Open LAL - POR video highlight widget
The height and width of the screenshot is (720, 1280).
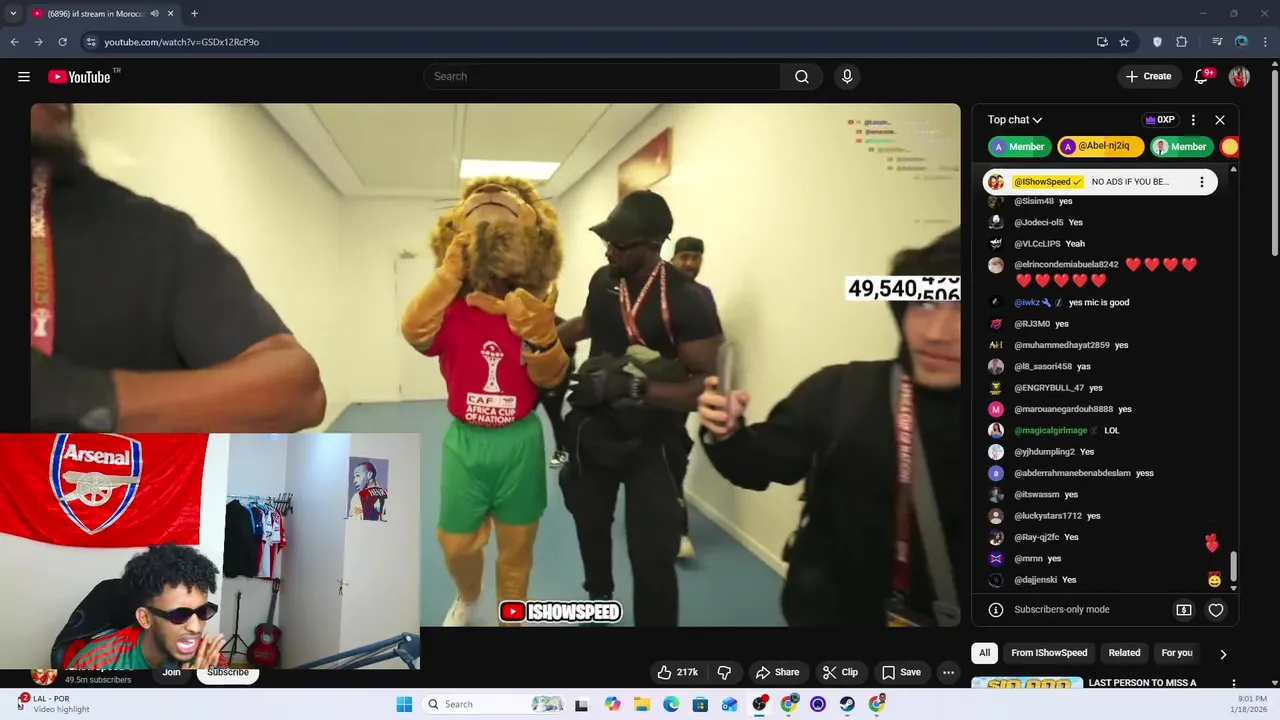(55, 704)
